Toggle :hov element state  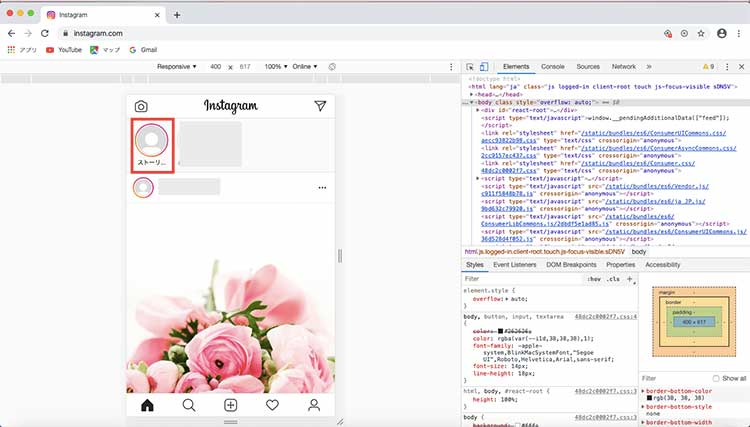click(594, 279)
